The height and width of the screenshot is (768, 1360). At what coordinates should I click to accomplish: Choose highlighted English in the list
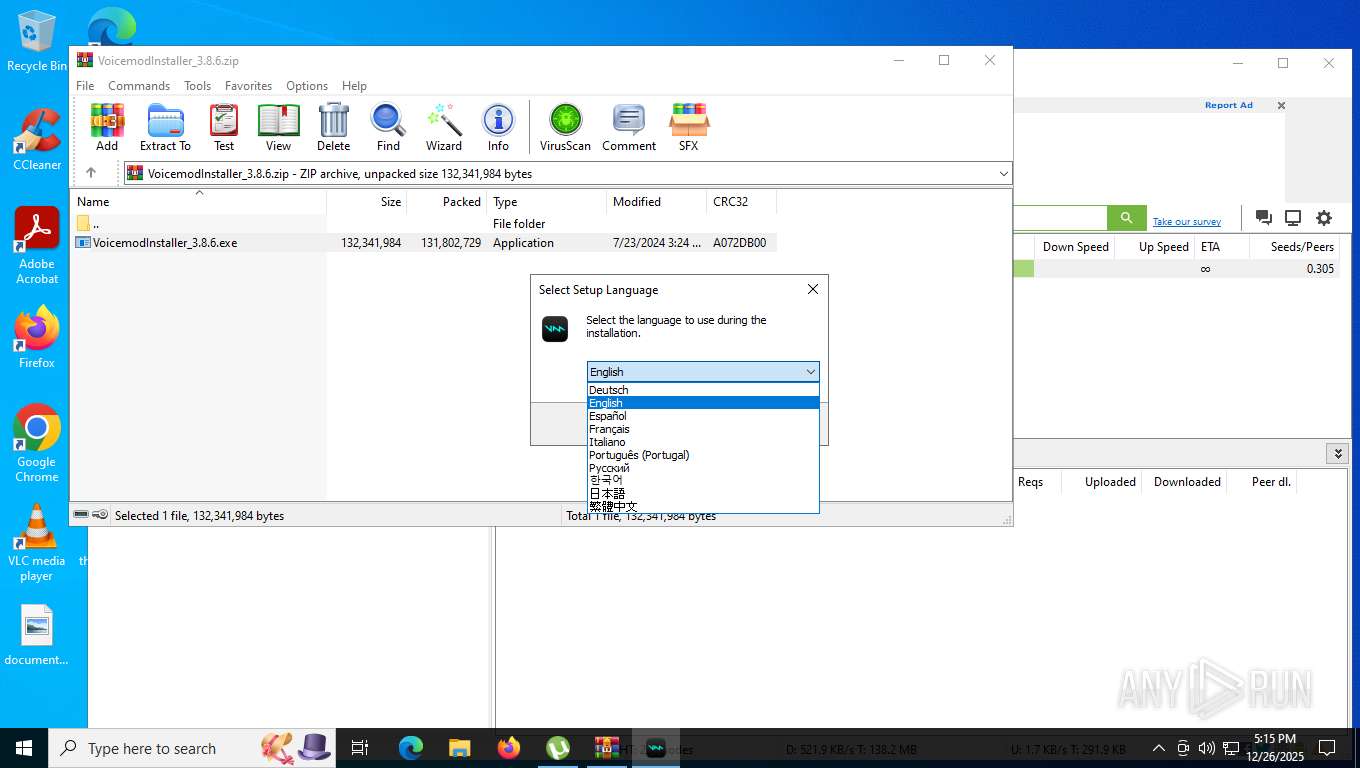[703, 403]
